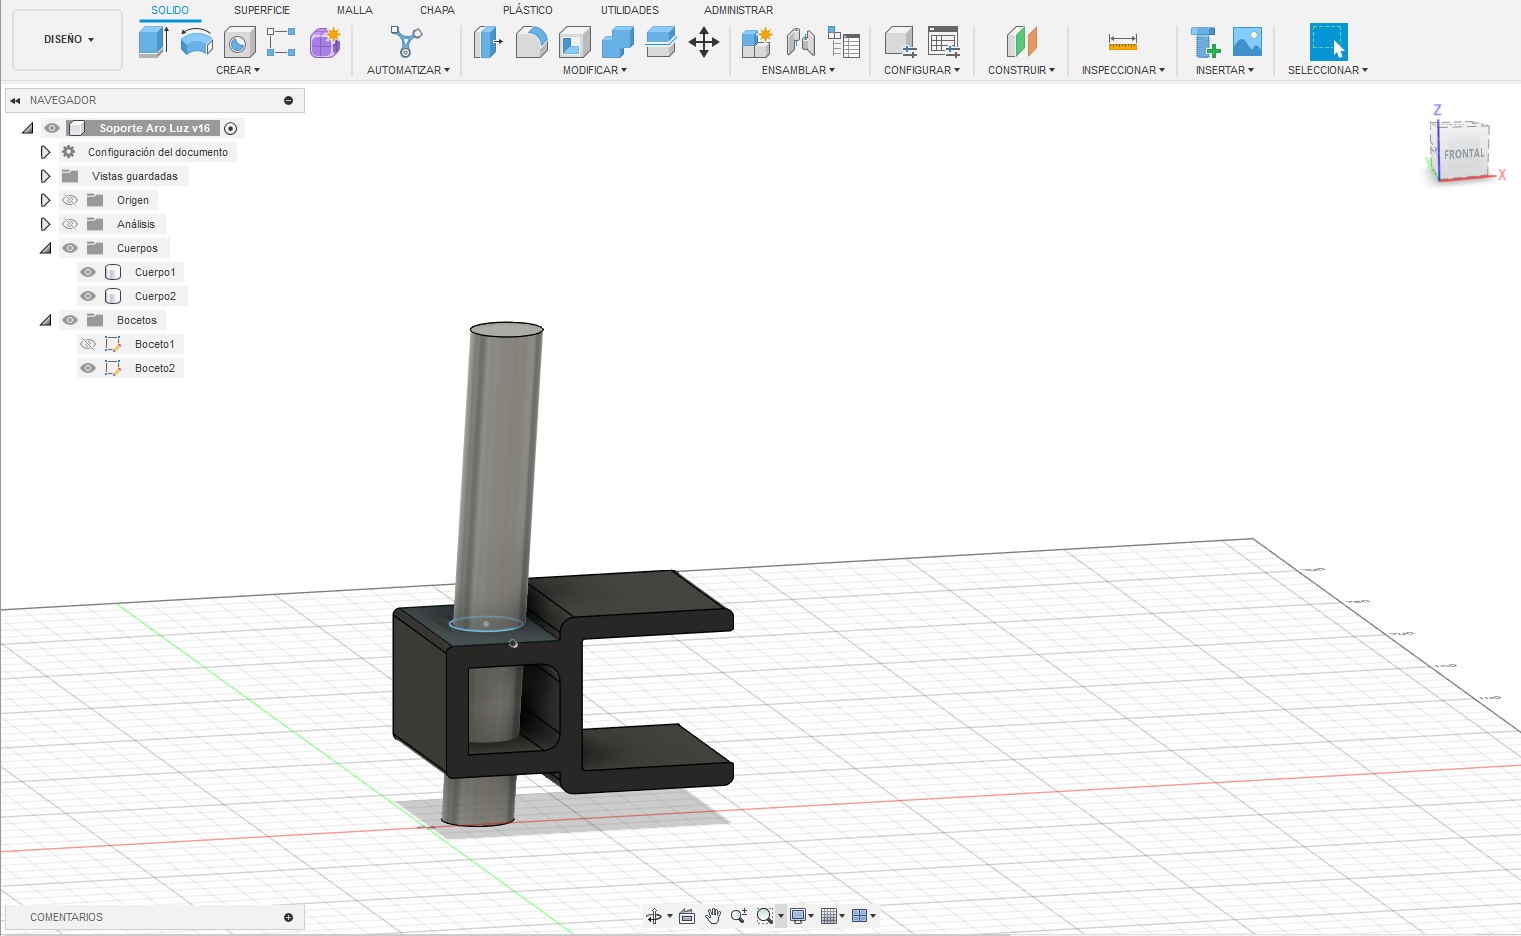Select the Shell tool icon

[x=575, y=42]
